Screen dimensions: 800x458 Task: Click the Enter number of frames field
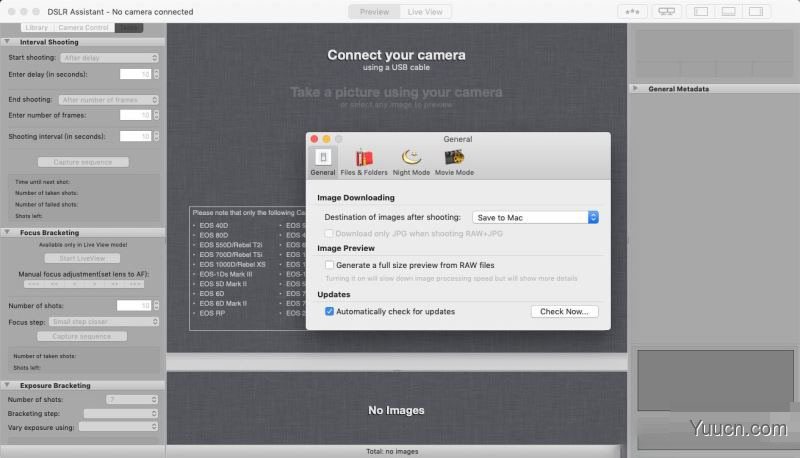pos(135,115)
